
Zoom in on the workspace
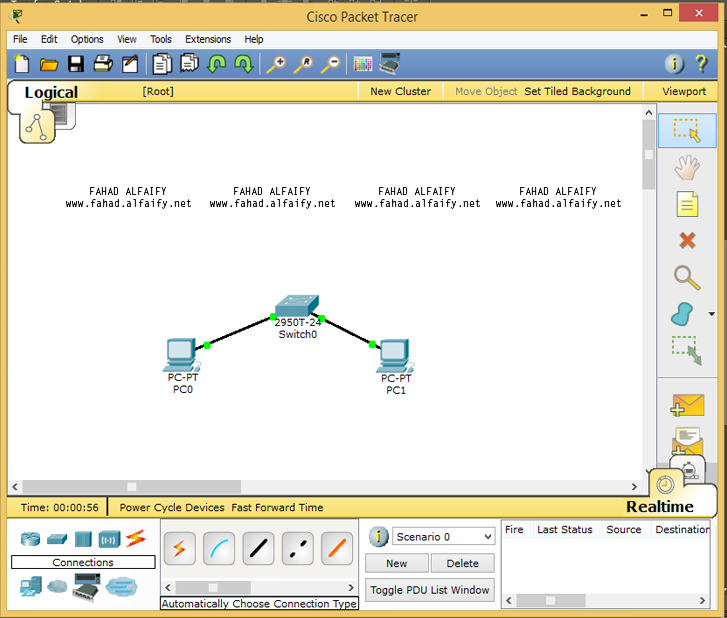tap(276, 64)
